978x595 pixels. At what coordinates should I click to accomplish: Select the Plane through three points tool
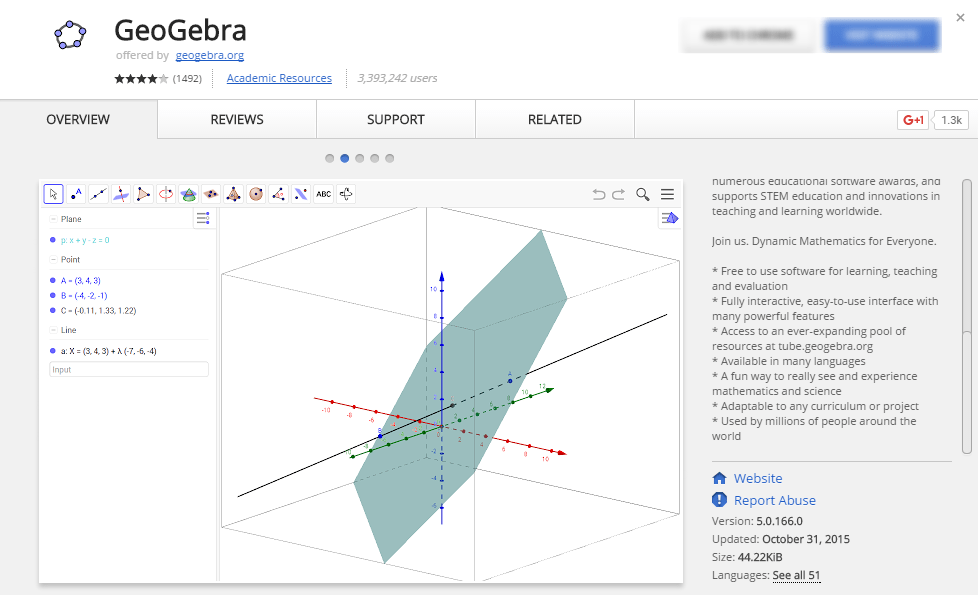point(211,194)
